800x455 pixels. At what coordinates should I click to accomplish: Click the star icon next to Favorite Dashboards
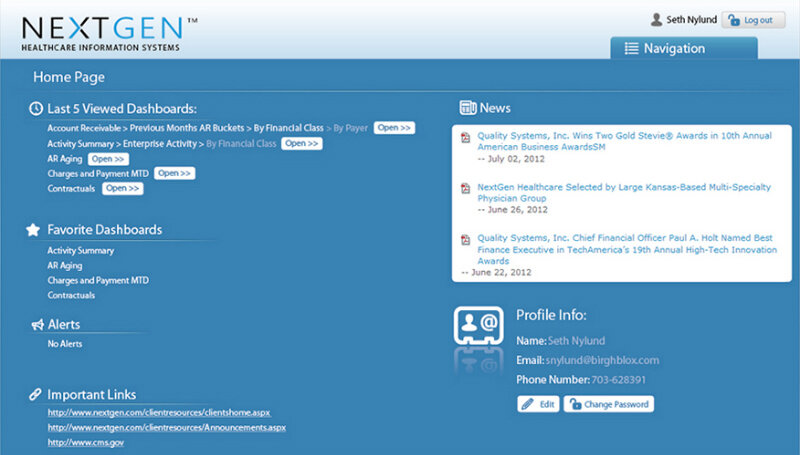(x=34, y=230)
